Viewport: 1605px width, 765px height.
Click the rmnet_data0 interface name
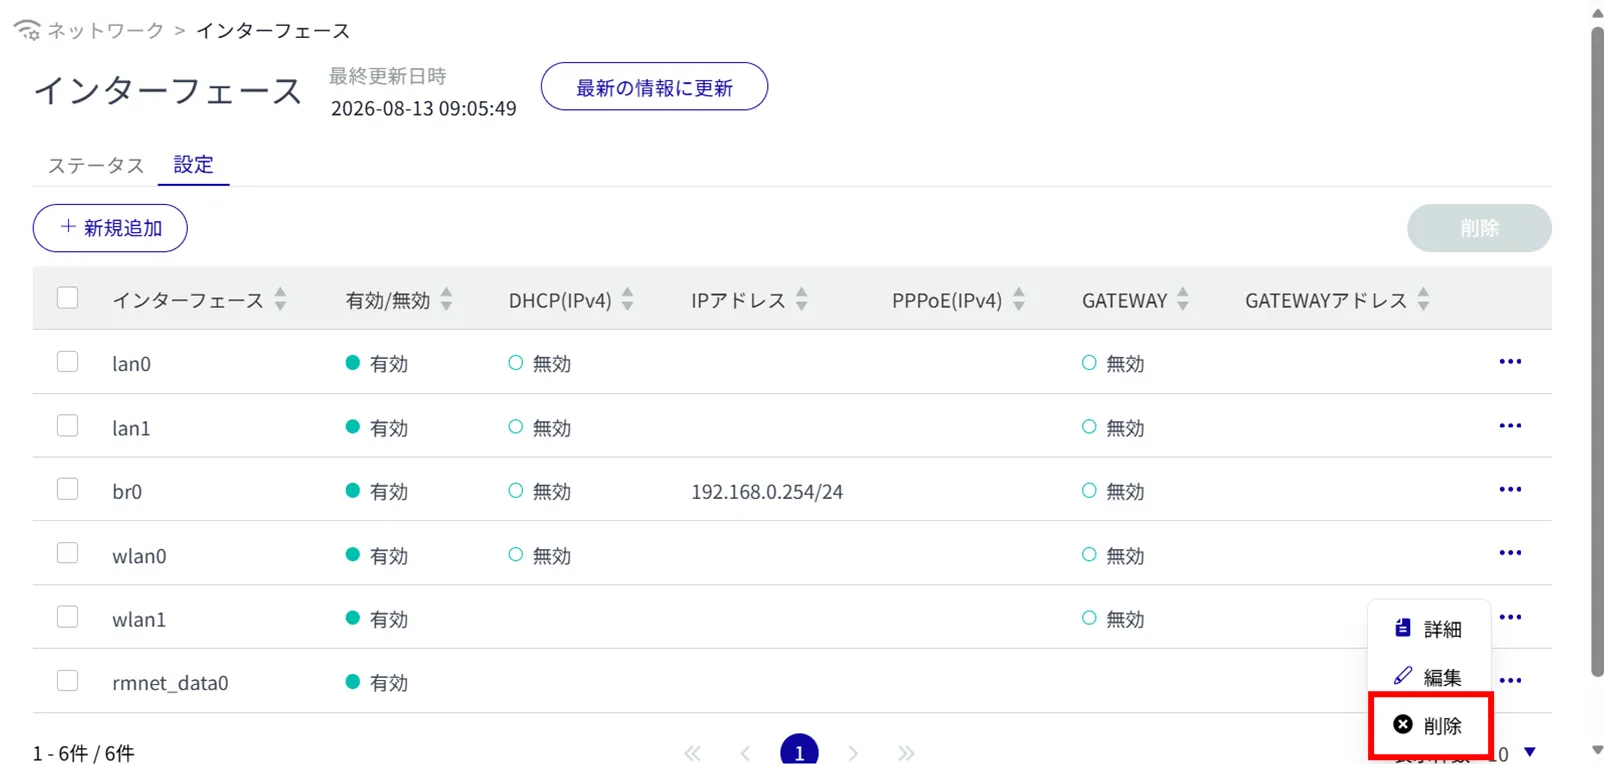pos(170,683)
